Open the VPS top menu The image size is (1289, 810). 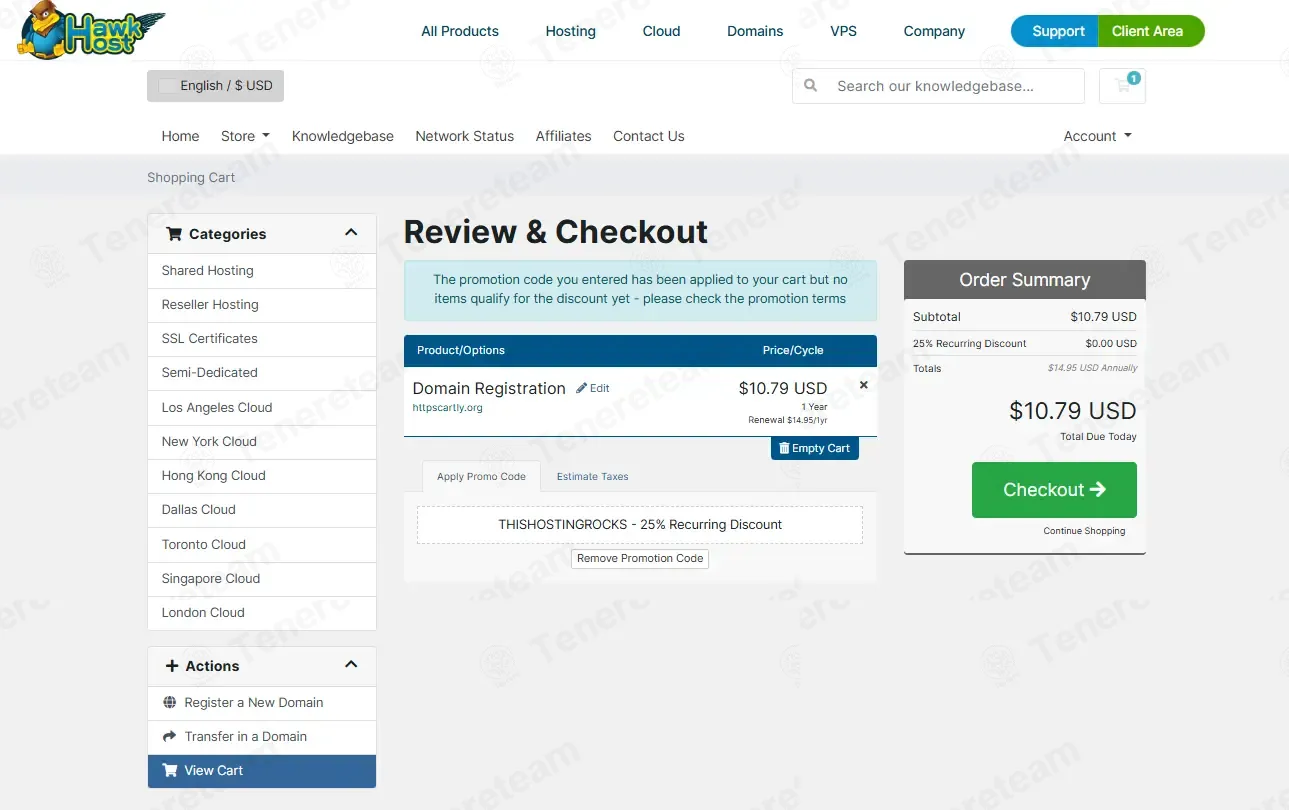(x=843, y=31)
